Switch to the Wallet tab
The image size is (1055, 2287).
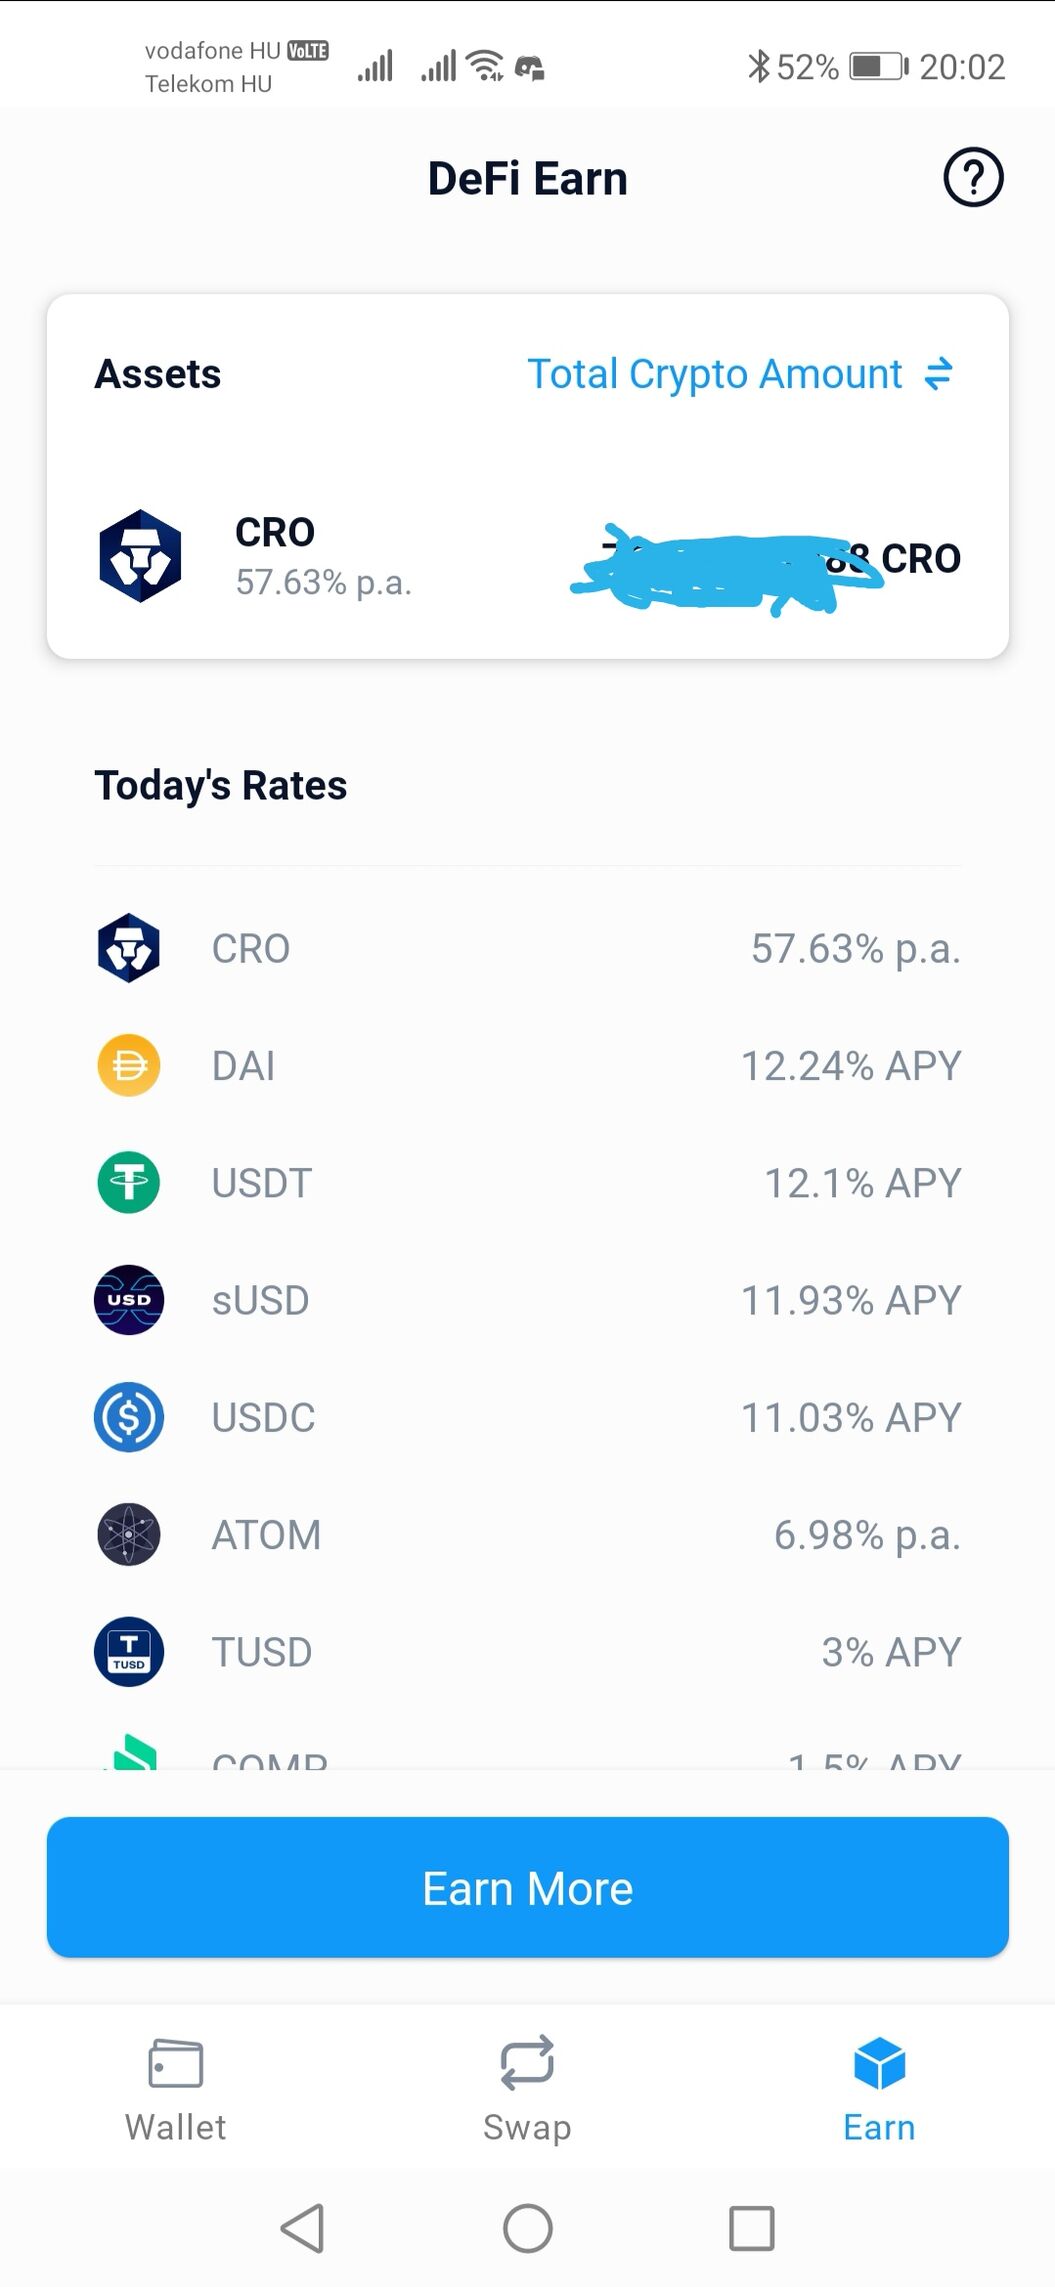tap(176, 2090)
